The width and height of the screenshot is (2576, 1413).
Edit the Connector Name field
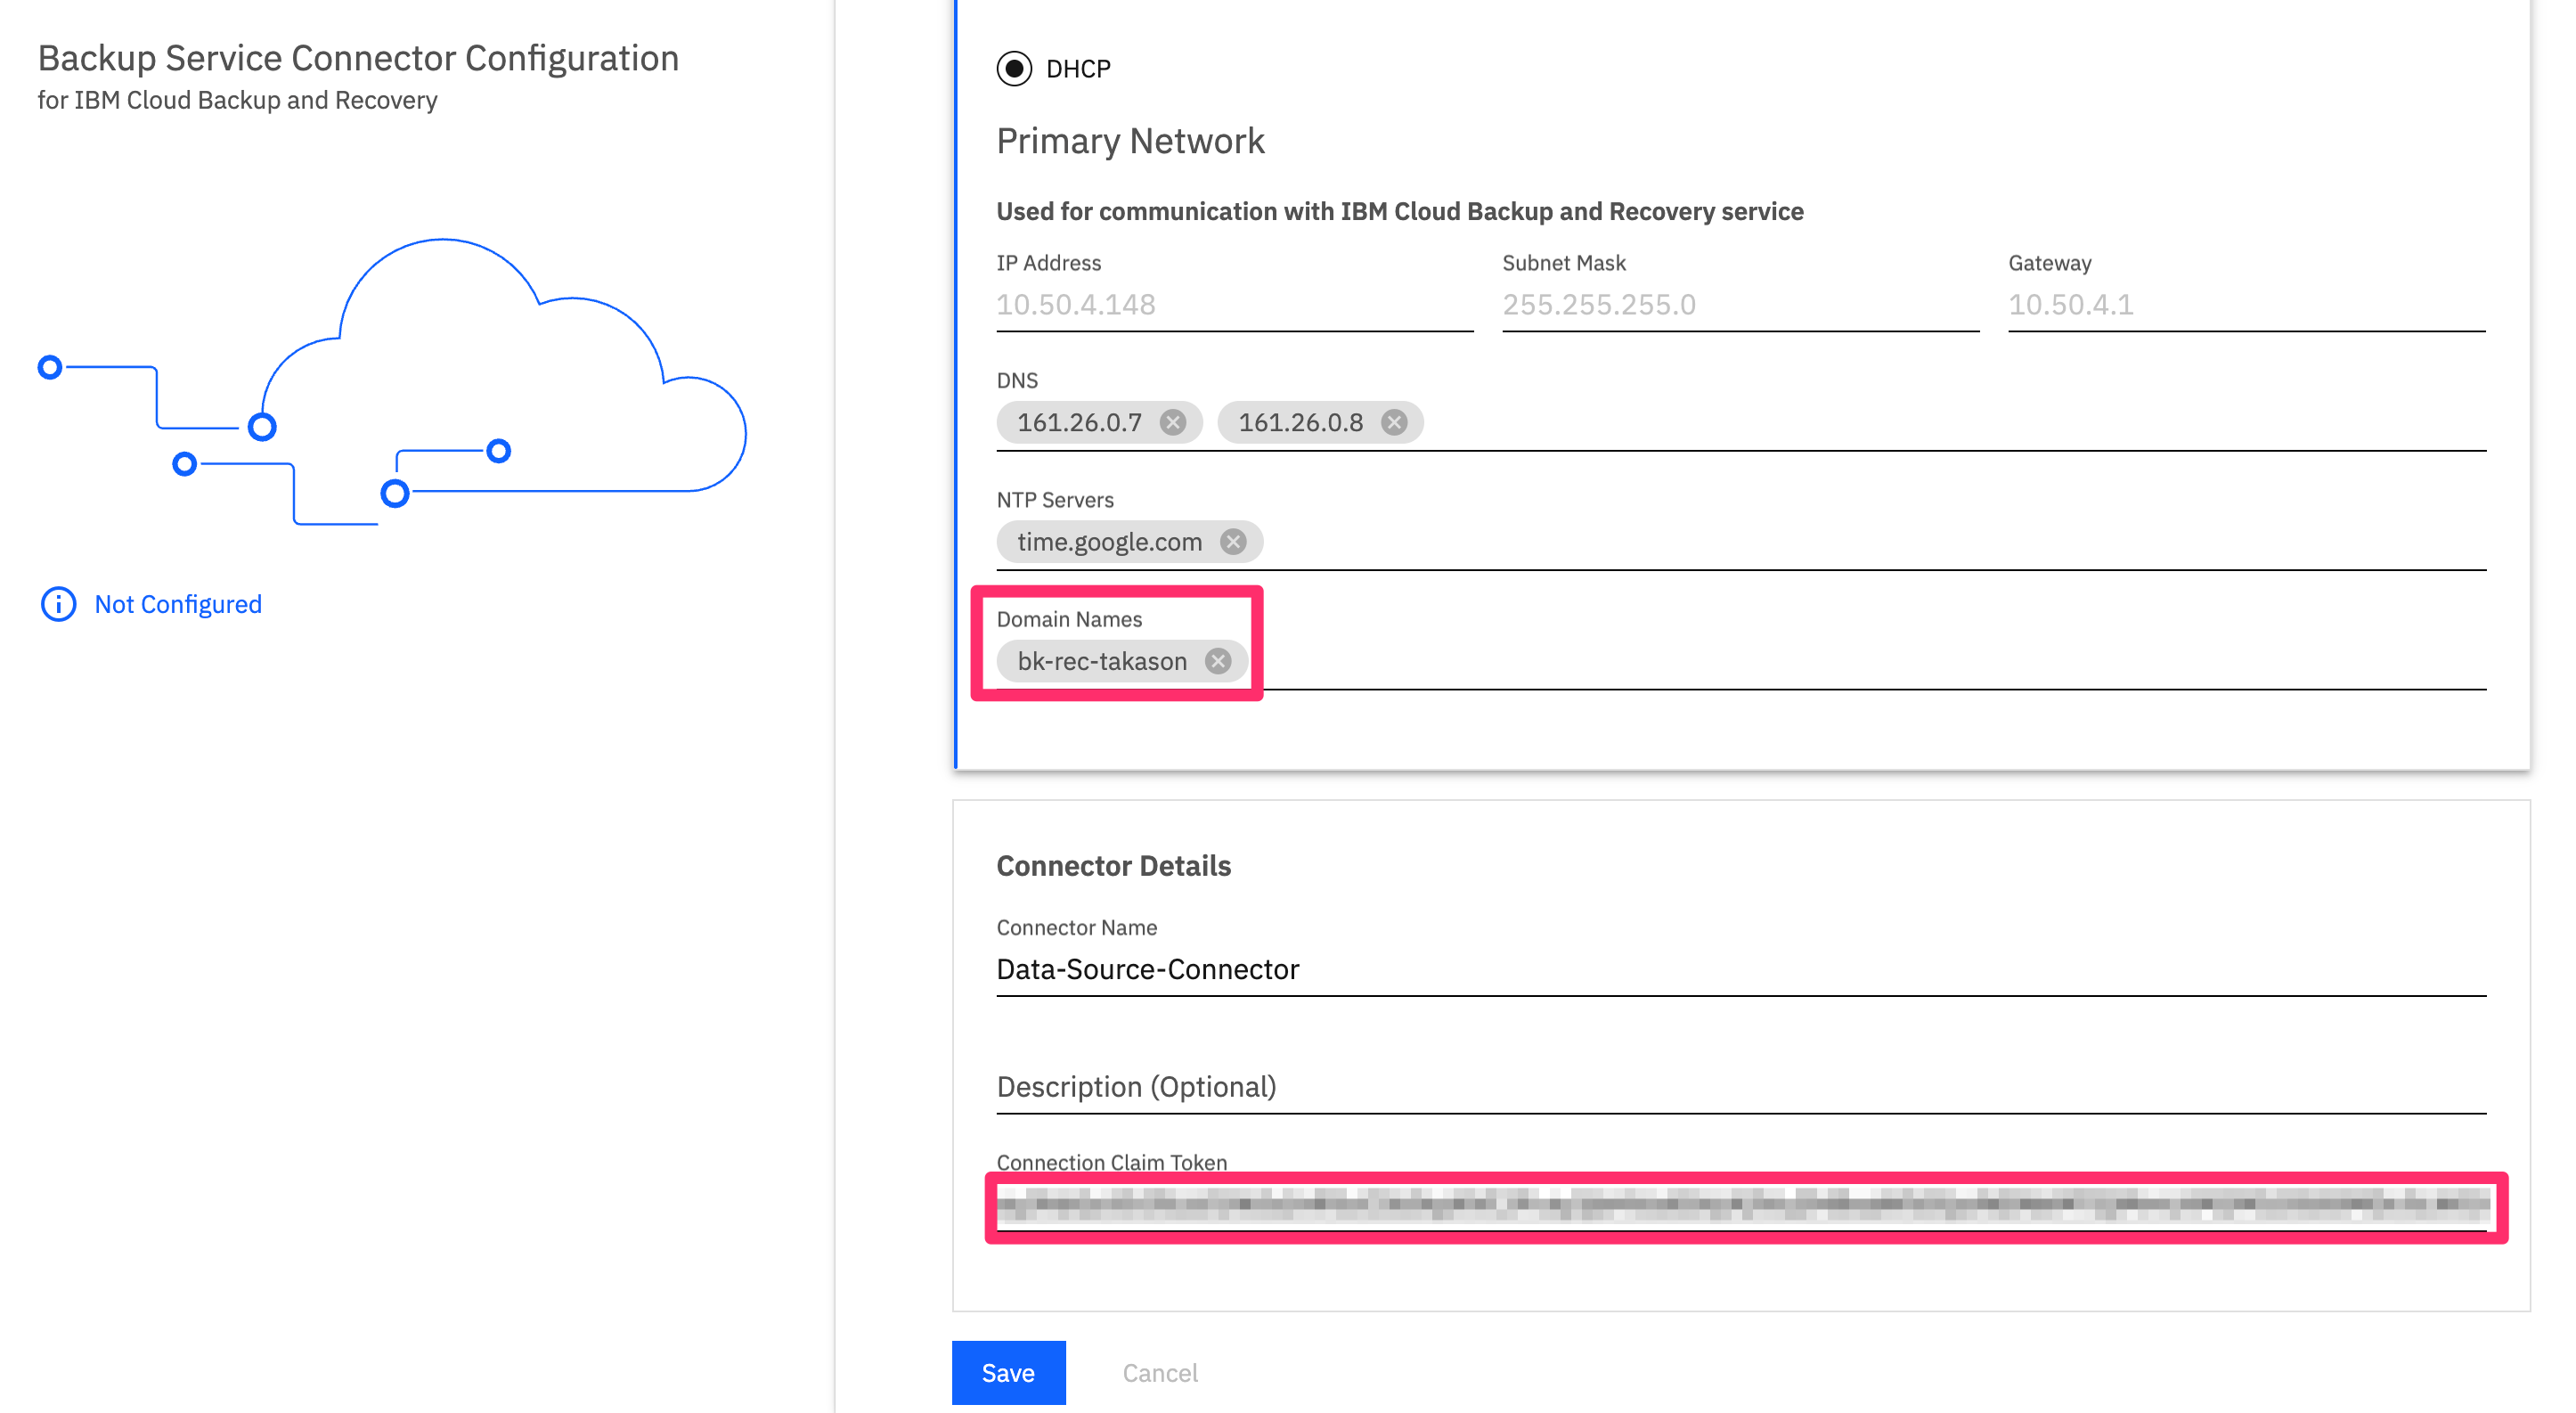coord(1740,969)
